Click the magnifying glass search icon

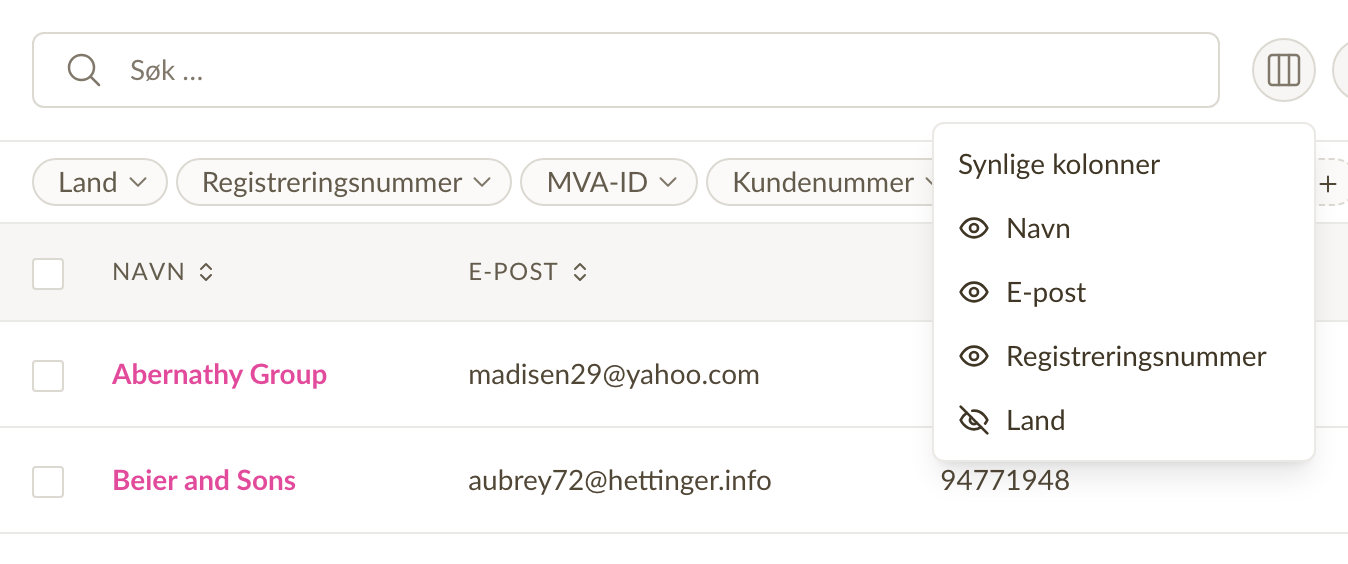(83, 70)
